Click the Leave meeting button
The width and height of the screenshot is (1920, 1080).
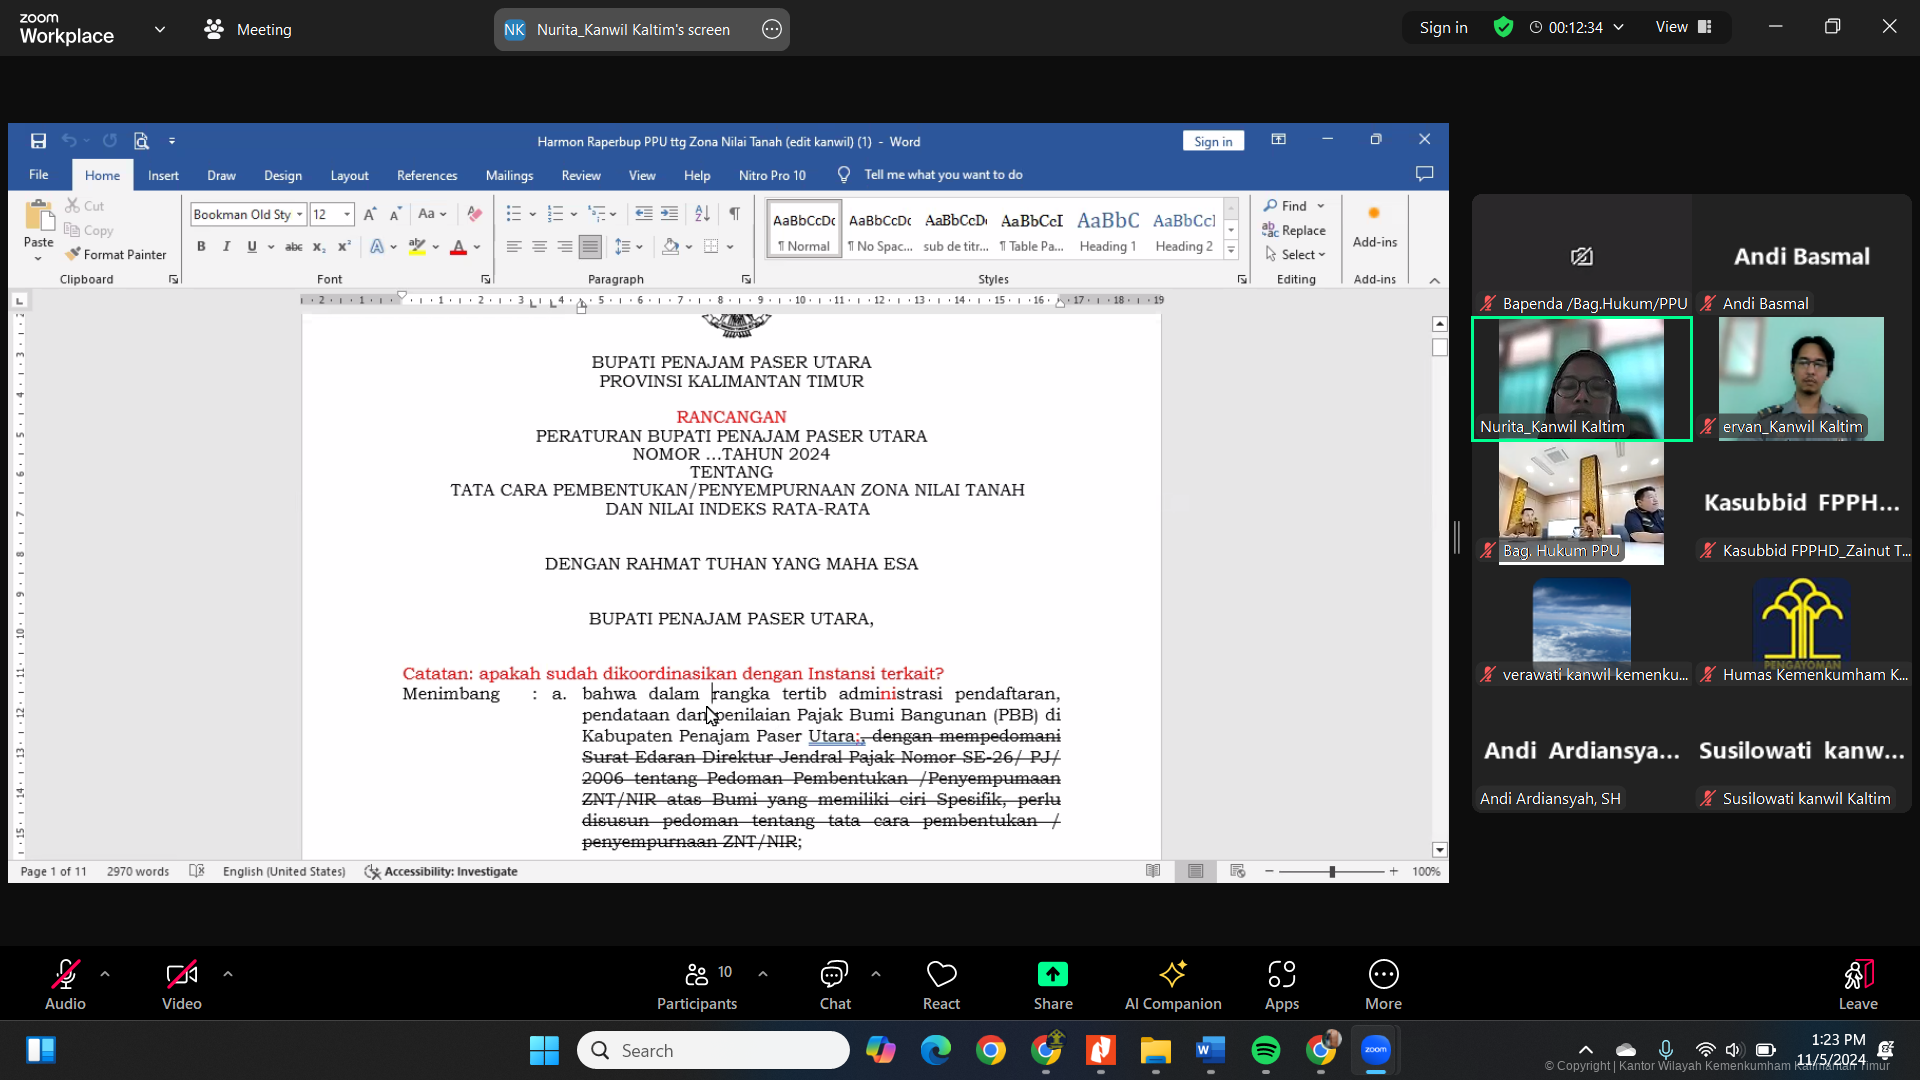(1858, 986)
